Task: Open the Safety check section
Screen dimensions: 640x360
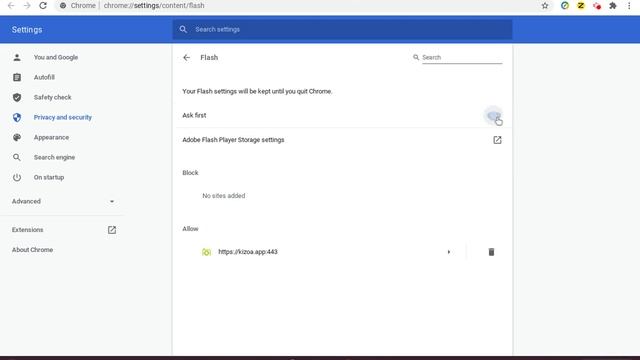Action: [53, 97]
